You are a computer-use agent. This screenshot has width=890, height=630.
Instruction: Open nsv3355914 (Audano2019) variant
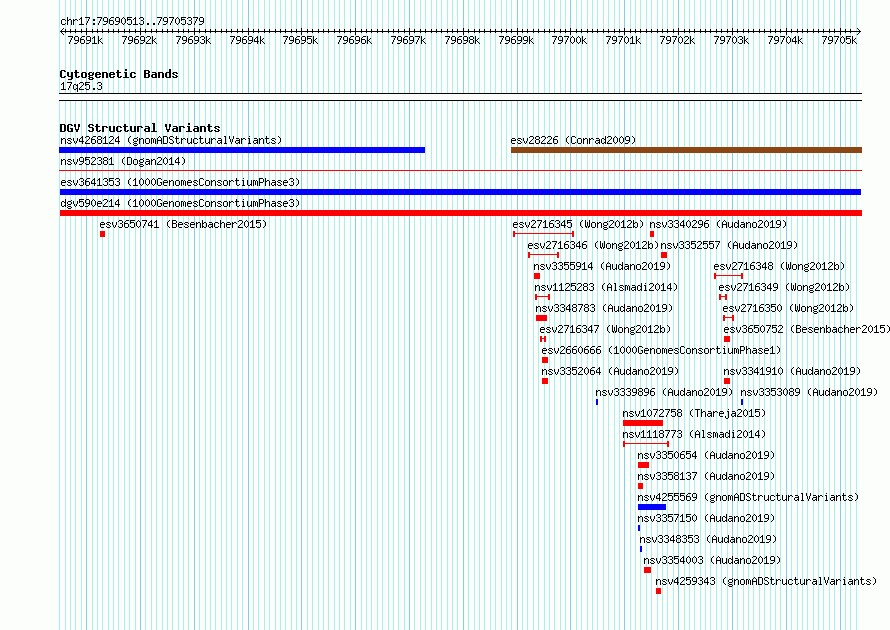click(602, 266)
